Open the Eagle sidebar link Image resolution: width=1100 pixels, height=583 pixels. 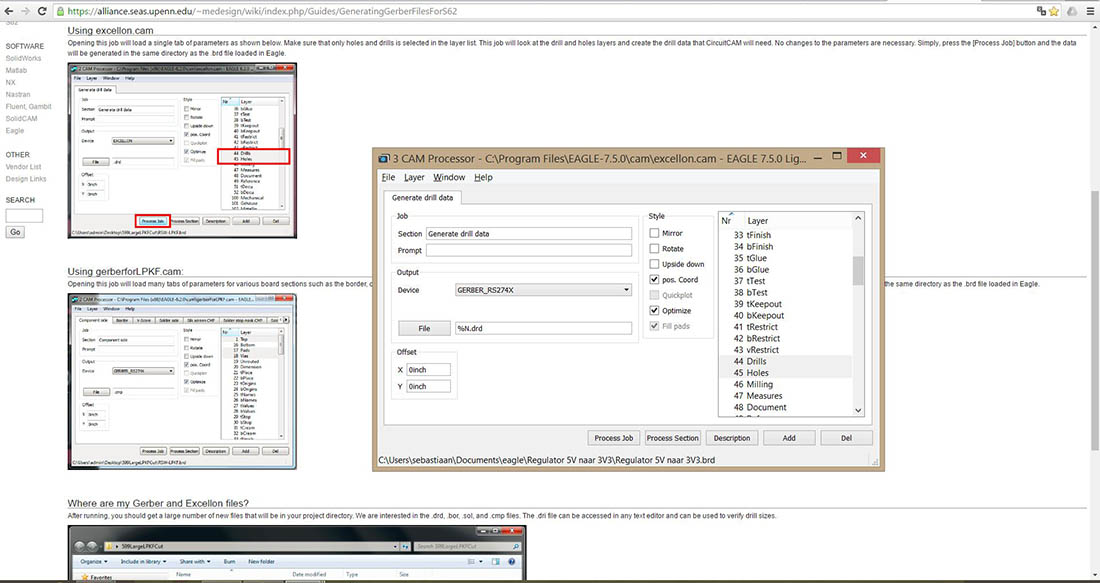point(15,130)
